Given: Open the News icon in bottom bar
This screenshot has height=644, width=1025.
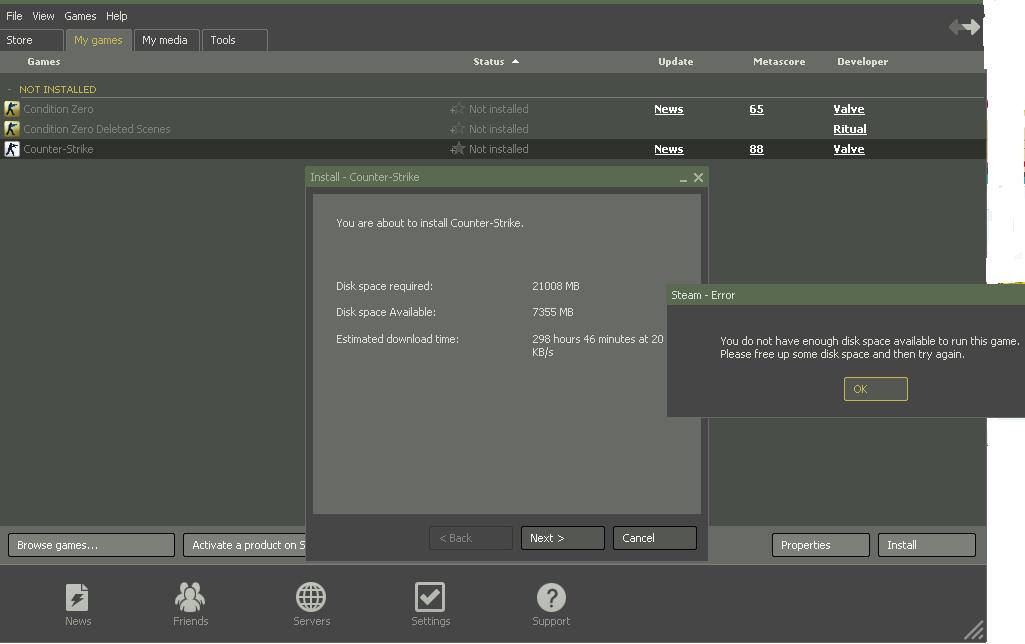Looking at the screenshot, I should [77, 597].
